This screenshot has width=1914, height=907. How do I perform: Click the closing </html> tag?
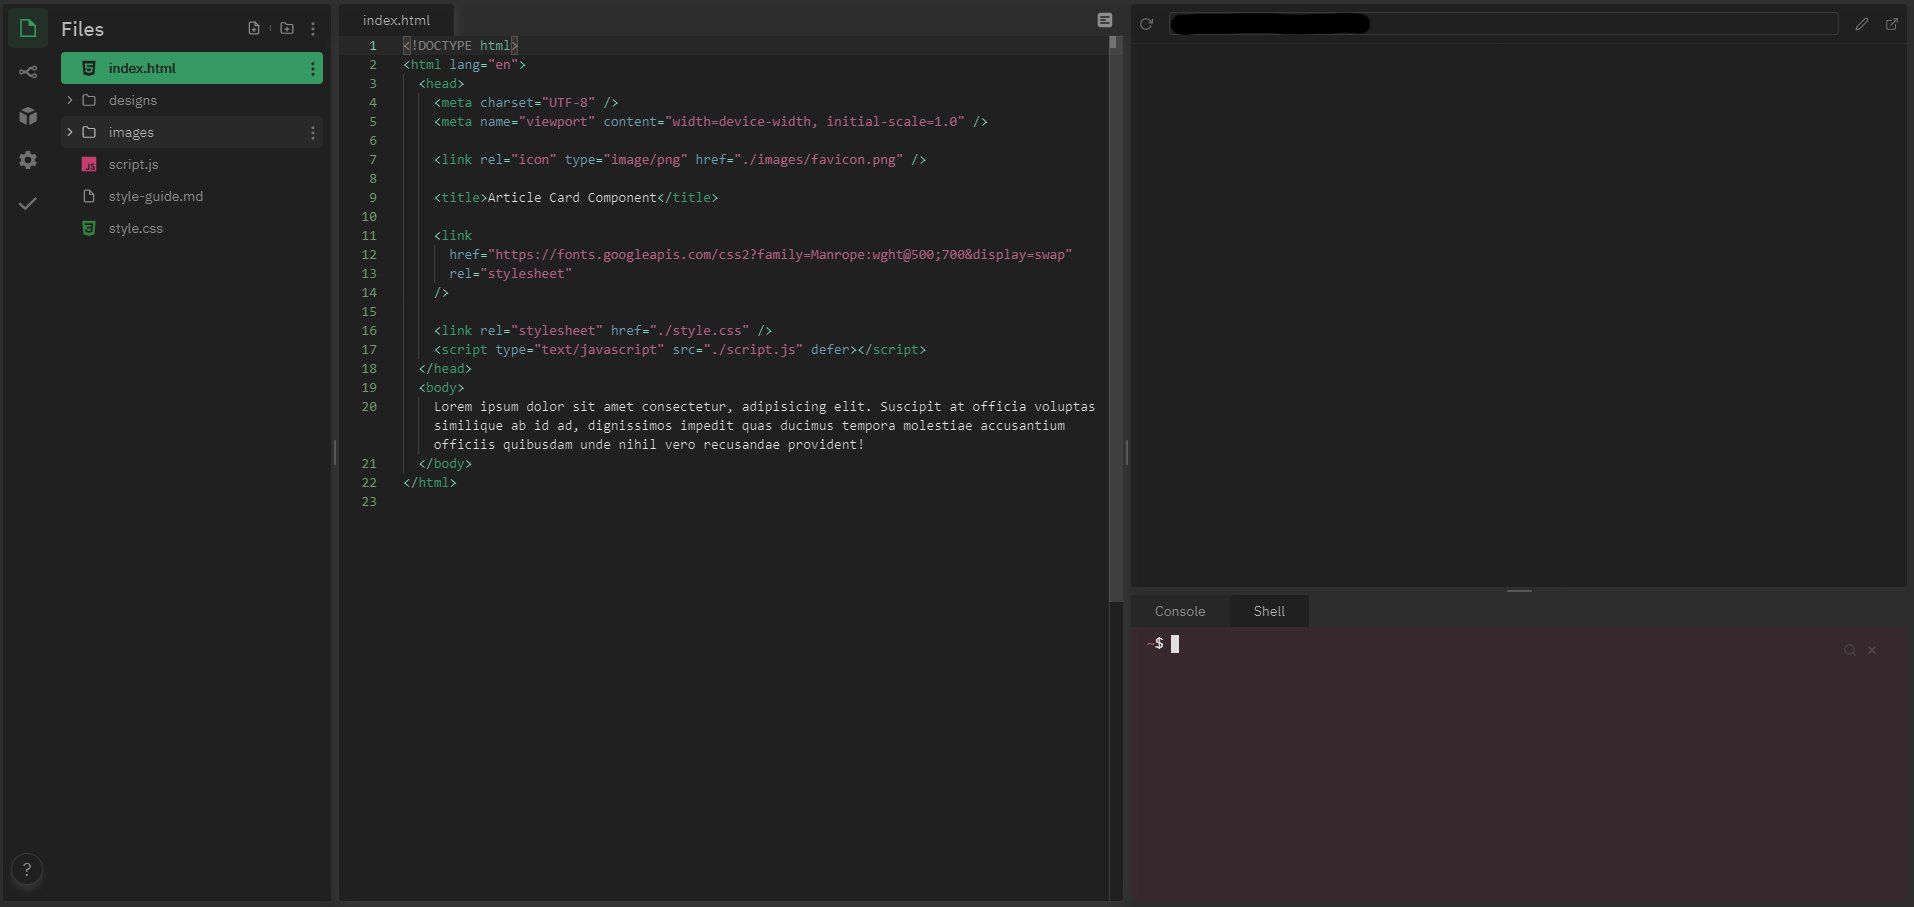(430, 483)
